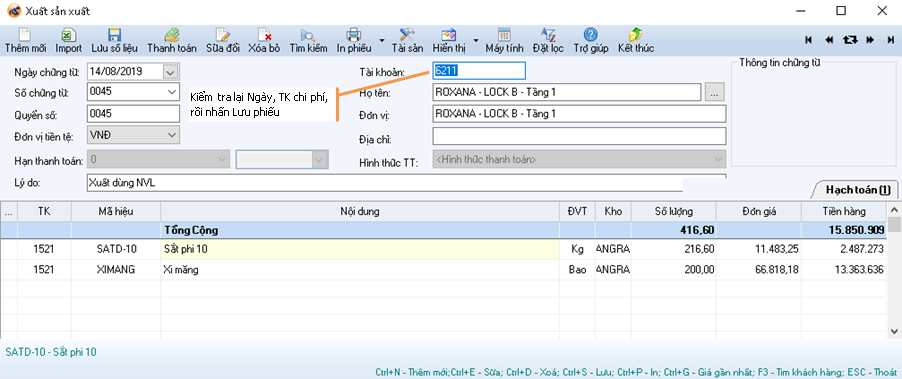Select the Xi măng content cell
The height and width of the screenshot is (379, 902).
pos(360,269)
